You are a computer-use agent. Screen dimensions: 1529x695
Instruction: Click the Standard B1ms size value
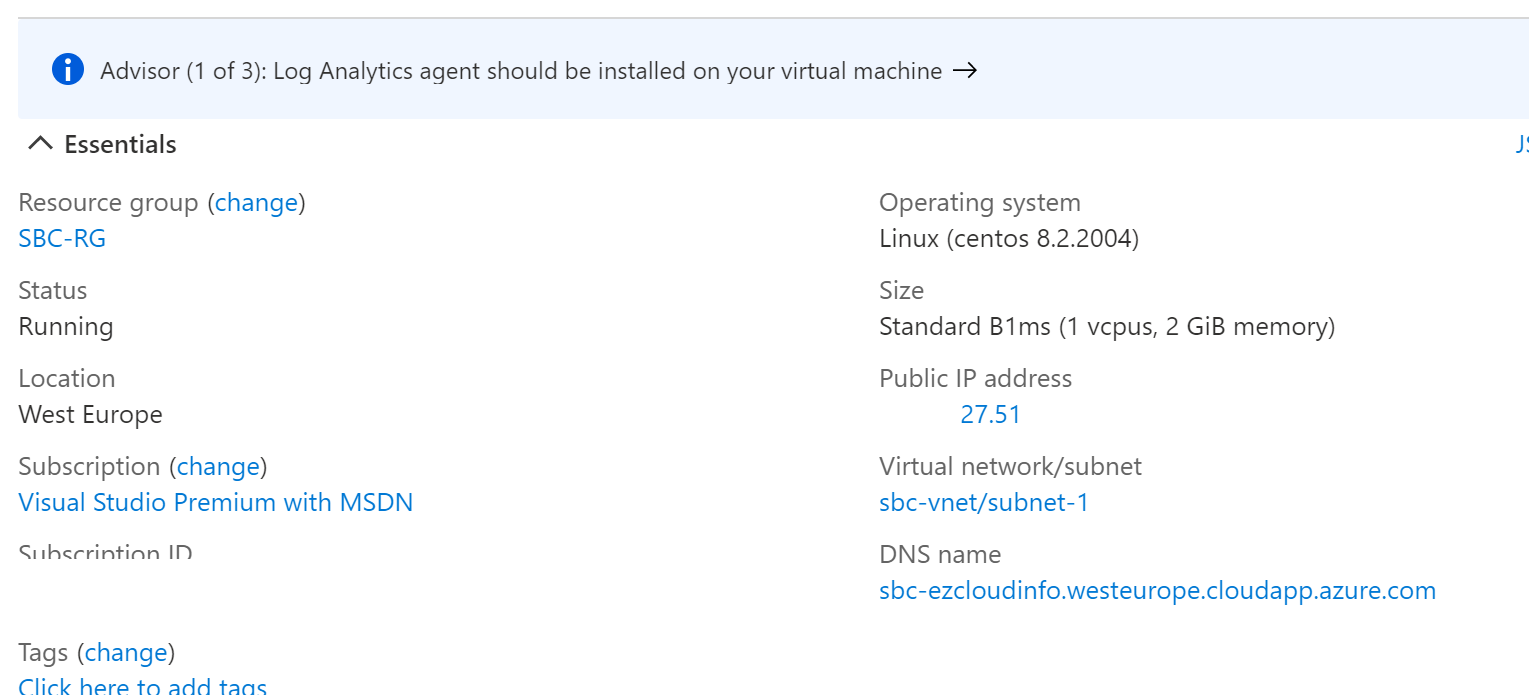1106,327
